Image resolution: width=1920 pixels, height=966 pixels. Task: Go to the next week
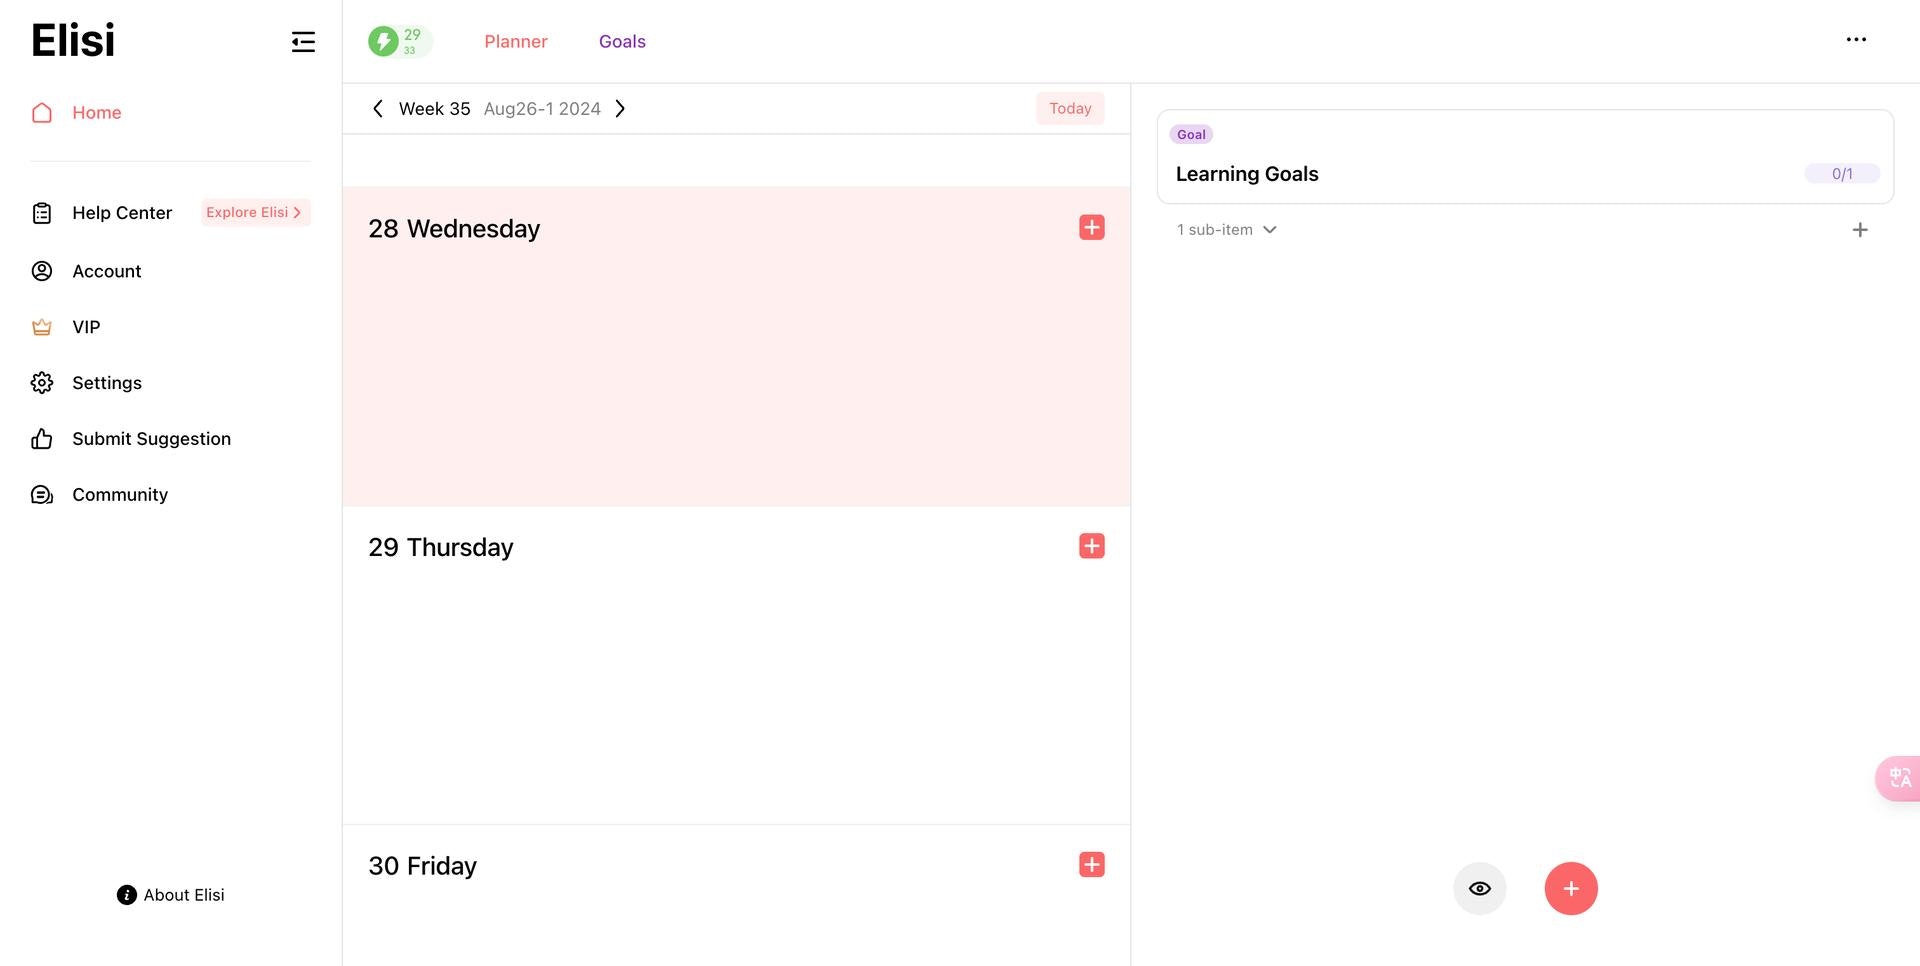[x=620, y=108]
